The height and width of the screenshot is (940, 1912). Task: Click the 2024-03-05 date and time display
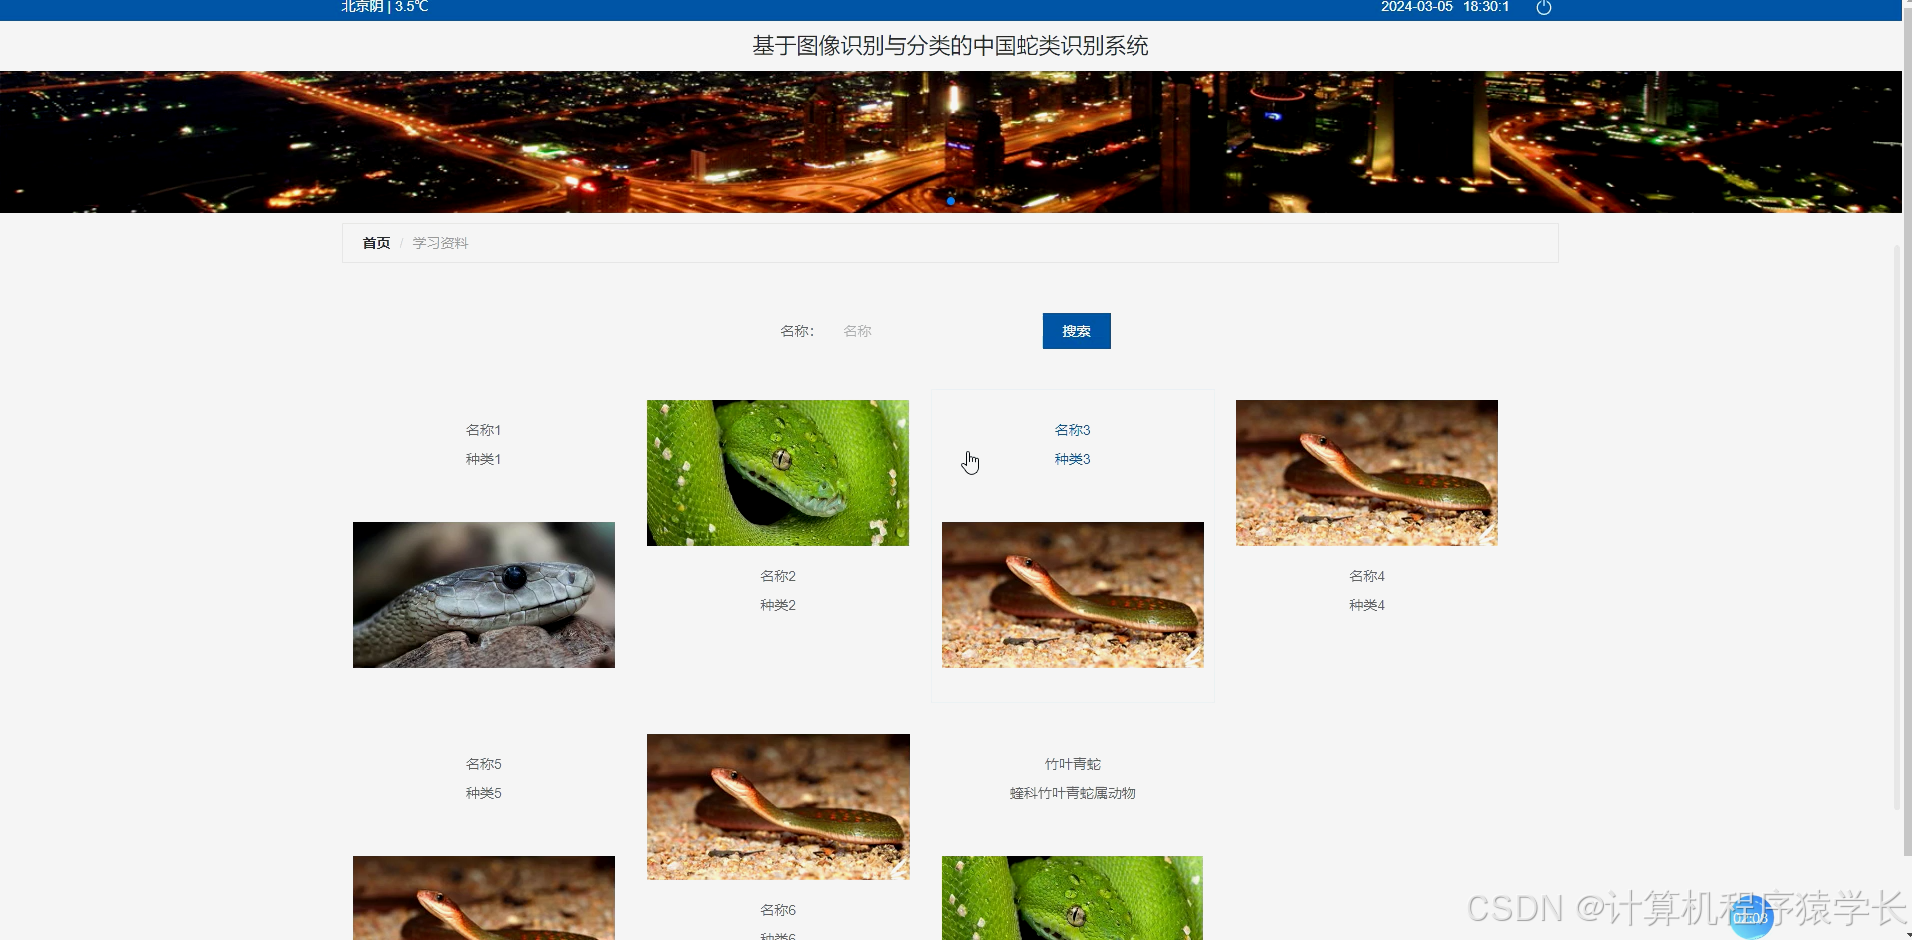pyautogui.click(x=1445, y=7)
